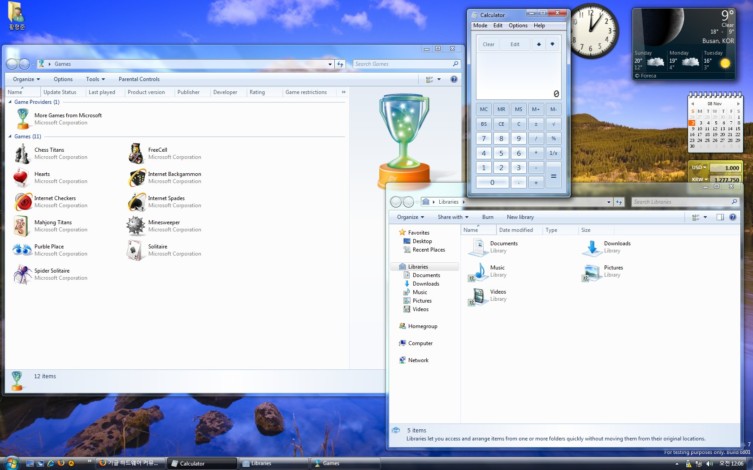
Task: Select Internet Spades game icon
Action: tap(137, 202)
